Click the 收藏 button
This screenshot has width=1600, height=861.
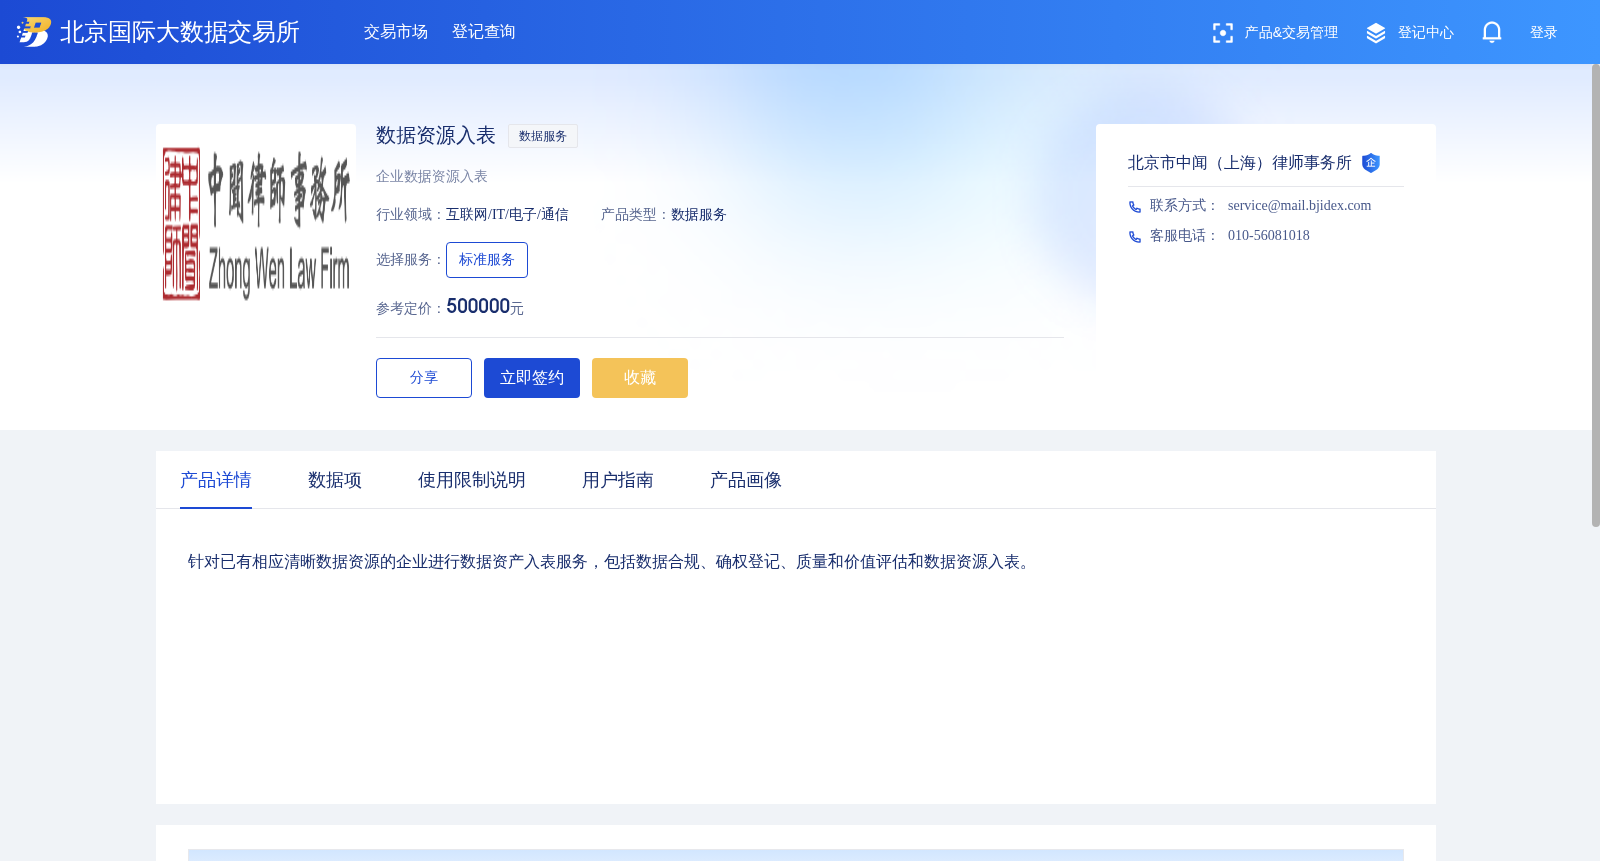click(x=640, y=378)
